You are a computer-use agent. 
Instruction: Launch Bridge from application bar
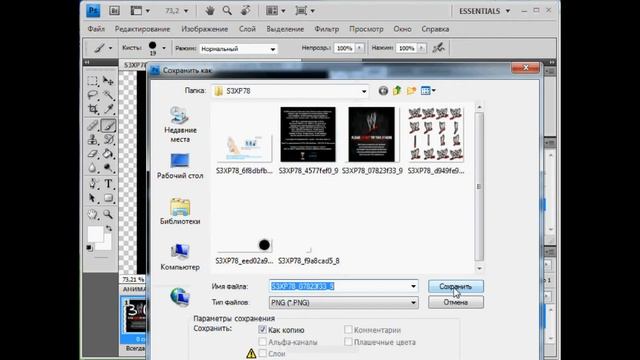tap(114, 11)
